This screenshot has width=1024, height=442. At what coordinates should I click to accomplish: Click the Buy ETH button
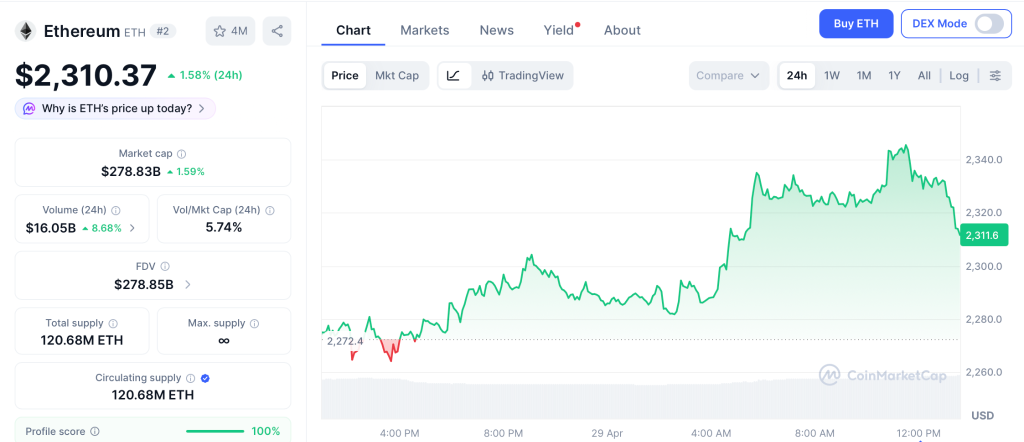pyautogui.click(x=855, y=24)
